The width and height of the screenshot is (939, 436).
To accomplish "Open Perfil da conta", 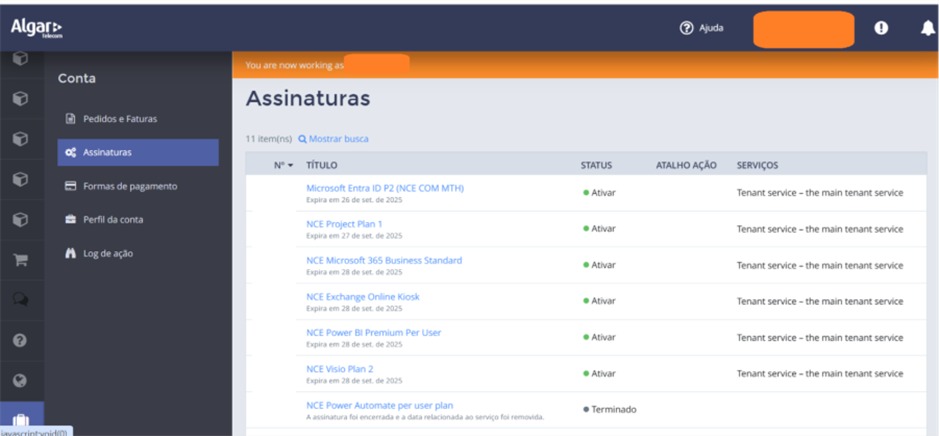I will [118, 220].
